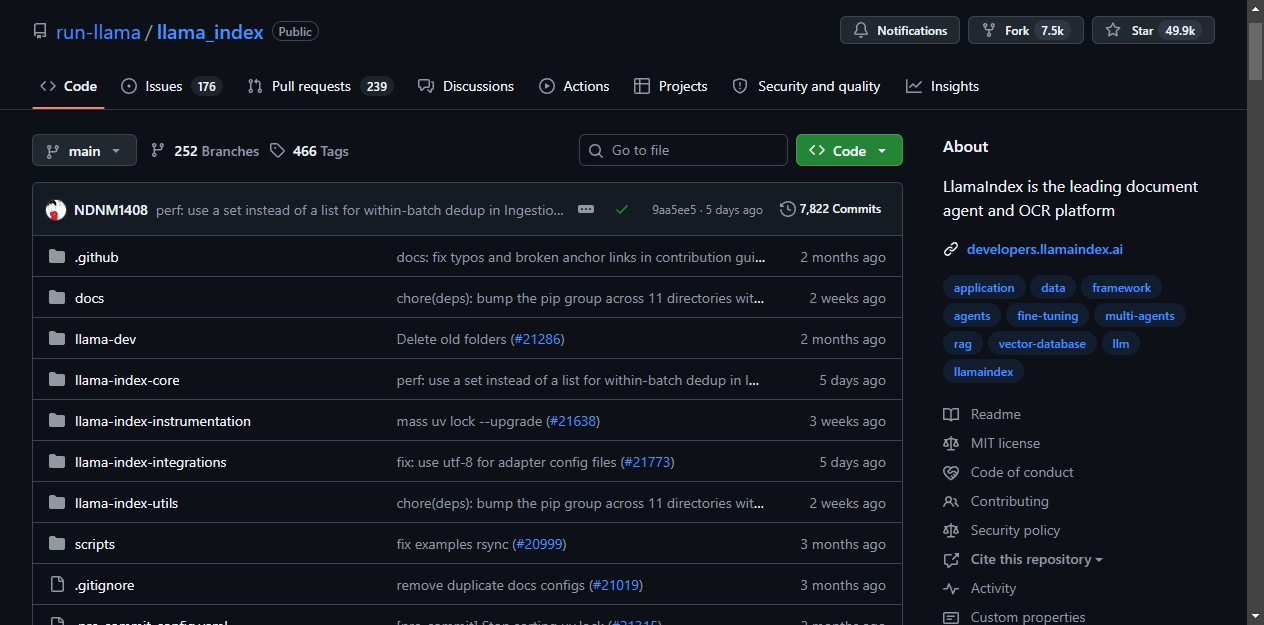Focus the Go to file search field
This screenshot has width=1264, height=625.
tap(683, 150)
